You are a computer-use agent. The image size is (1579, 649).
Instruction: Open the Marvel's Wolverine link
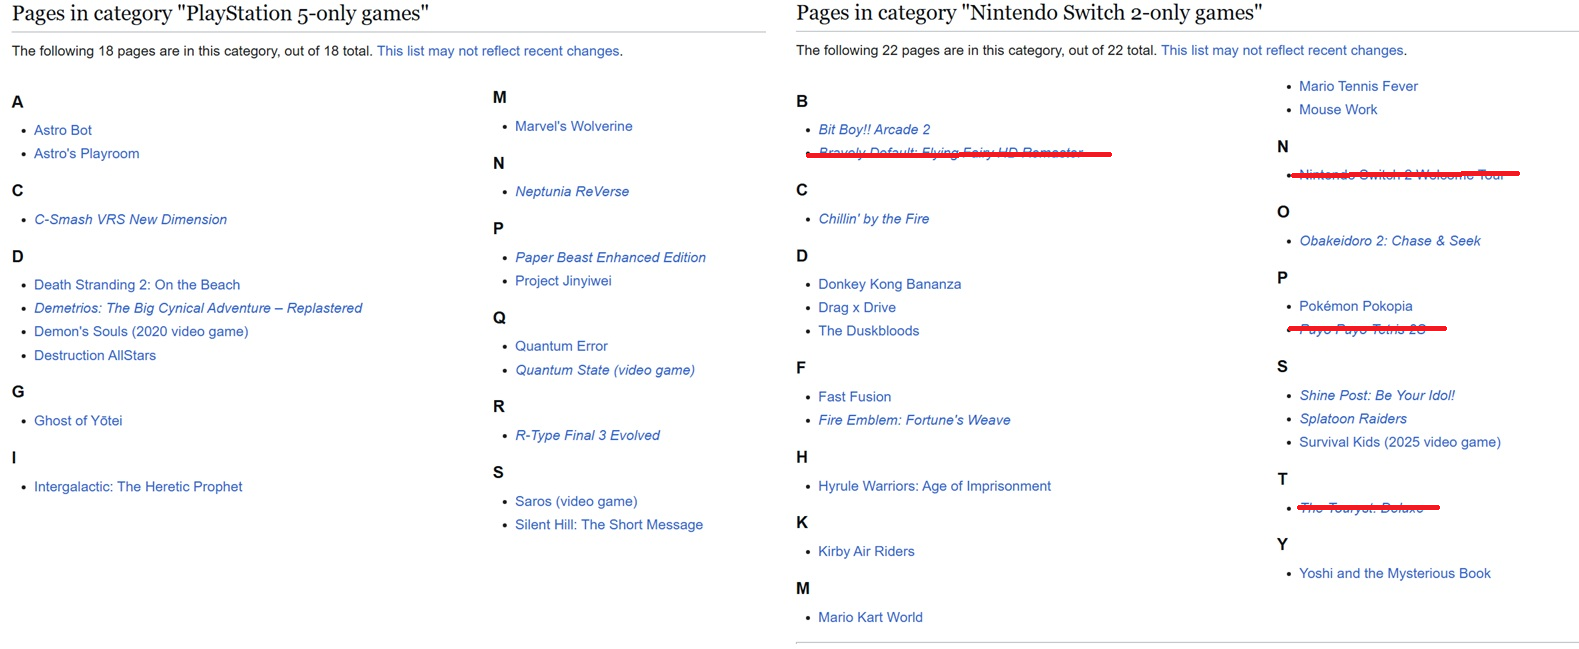[574, 126]
